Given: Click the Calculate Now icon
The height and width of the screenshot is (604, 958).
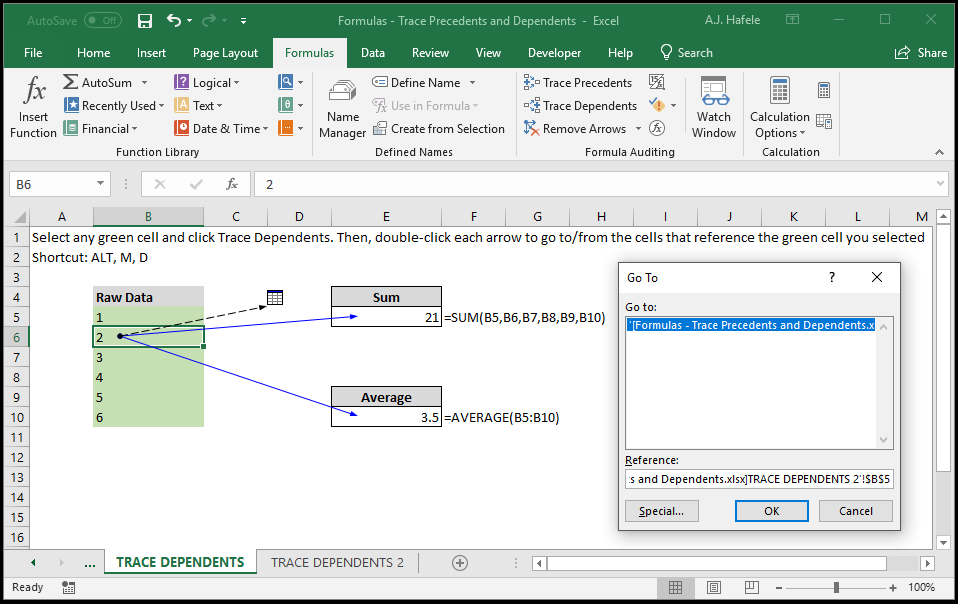Looking at the screenshot, I should click(x=824, y=90).
